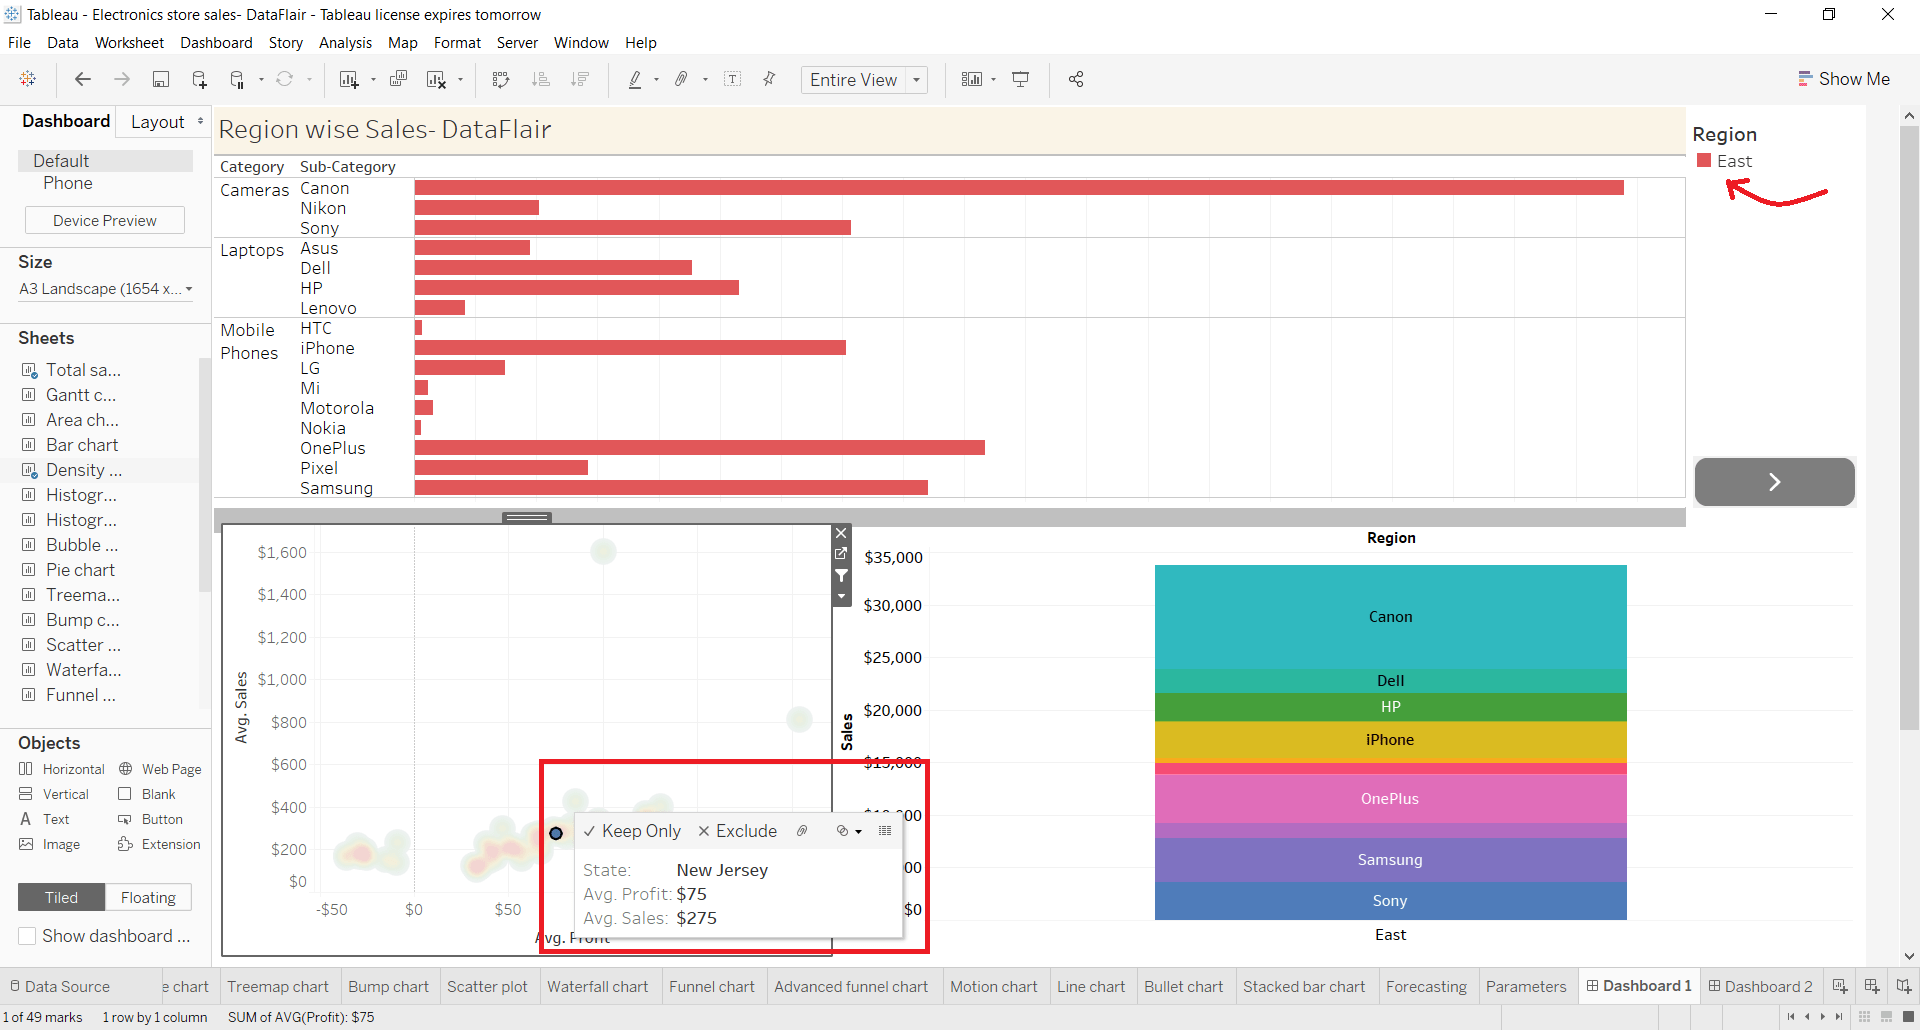Viewport: 1920px width, 1030px height.
Task: Open the Analysis menu
Action: coord(345,43)
